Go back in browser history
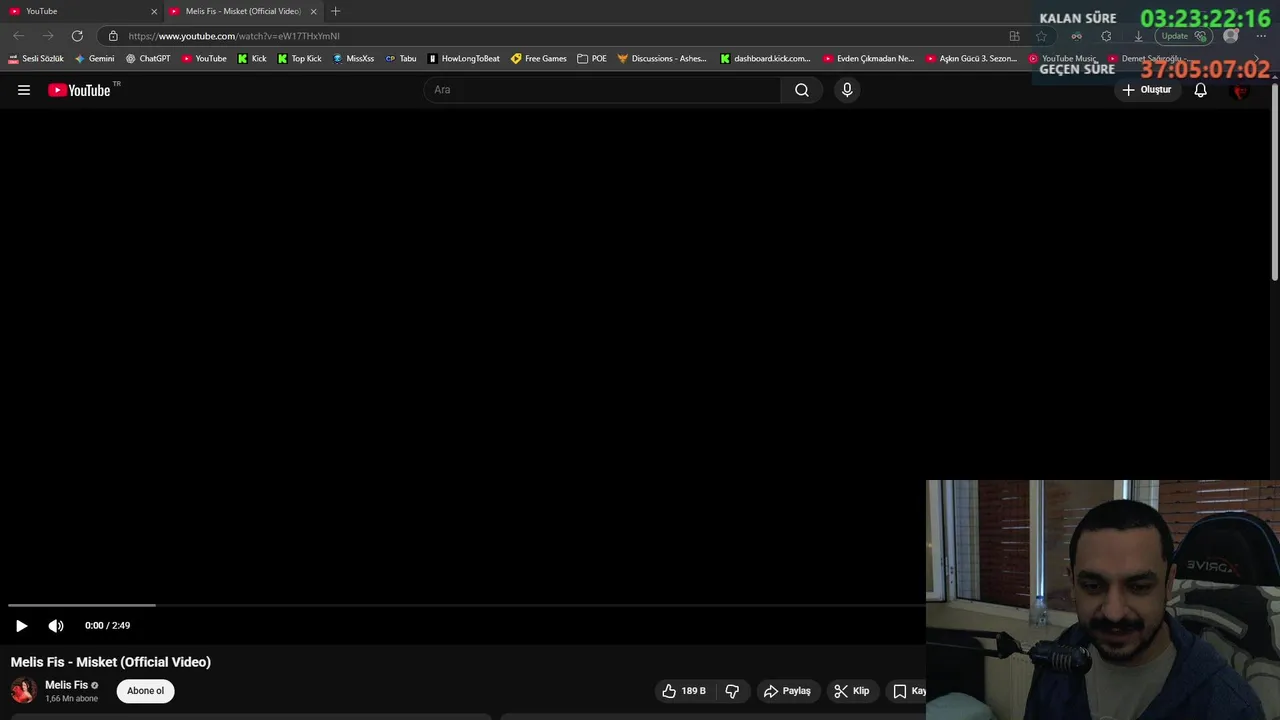Screen dimensions: 1280x720 click(x=18, y=36)
